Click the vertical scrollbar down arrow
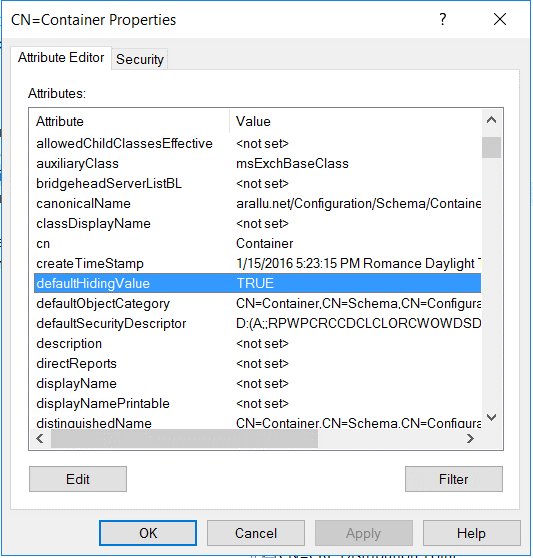Viewport: 533px width, 558px height. [x=491, y=417]
